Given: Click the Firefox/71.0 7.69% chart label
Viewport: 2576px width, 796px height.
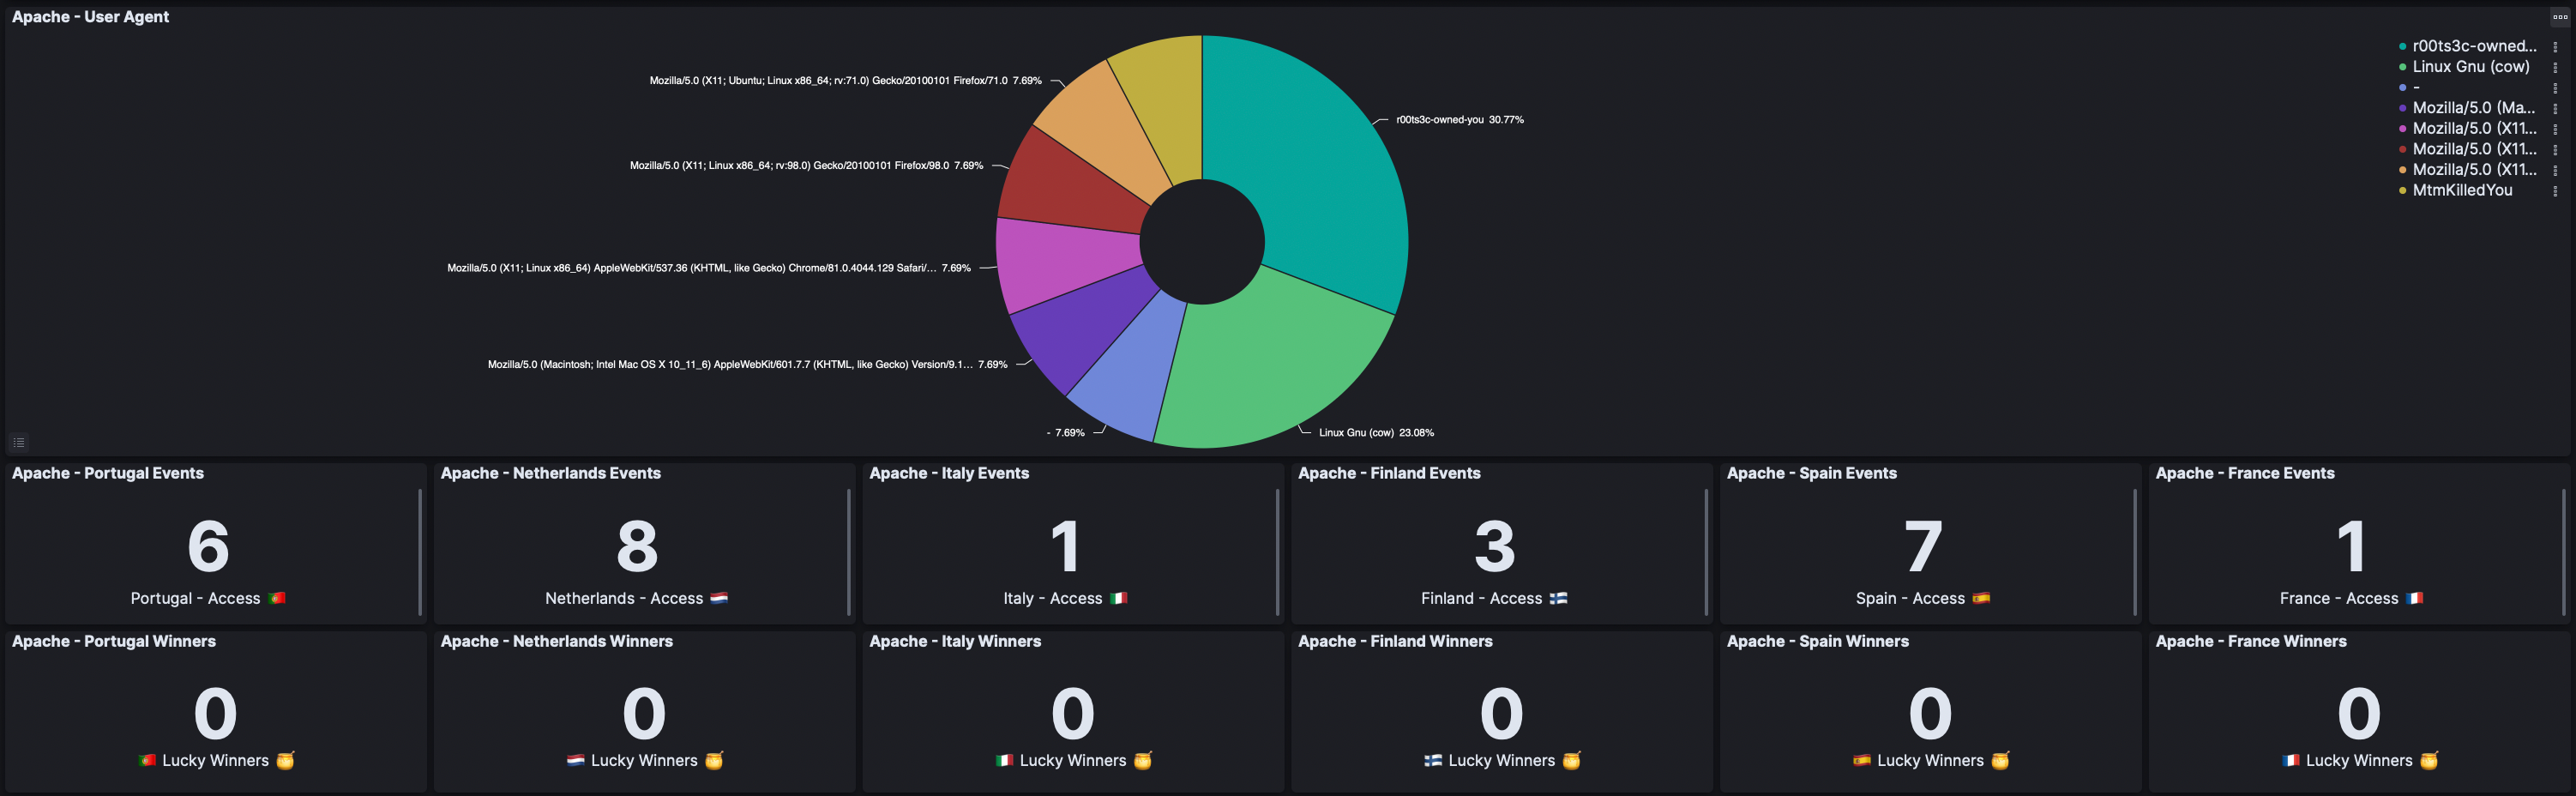Looking at the screenshot, I should click(x=845, y=81).
